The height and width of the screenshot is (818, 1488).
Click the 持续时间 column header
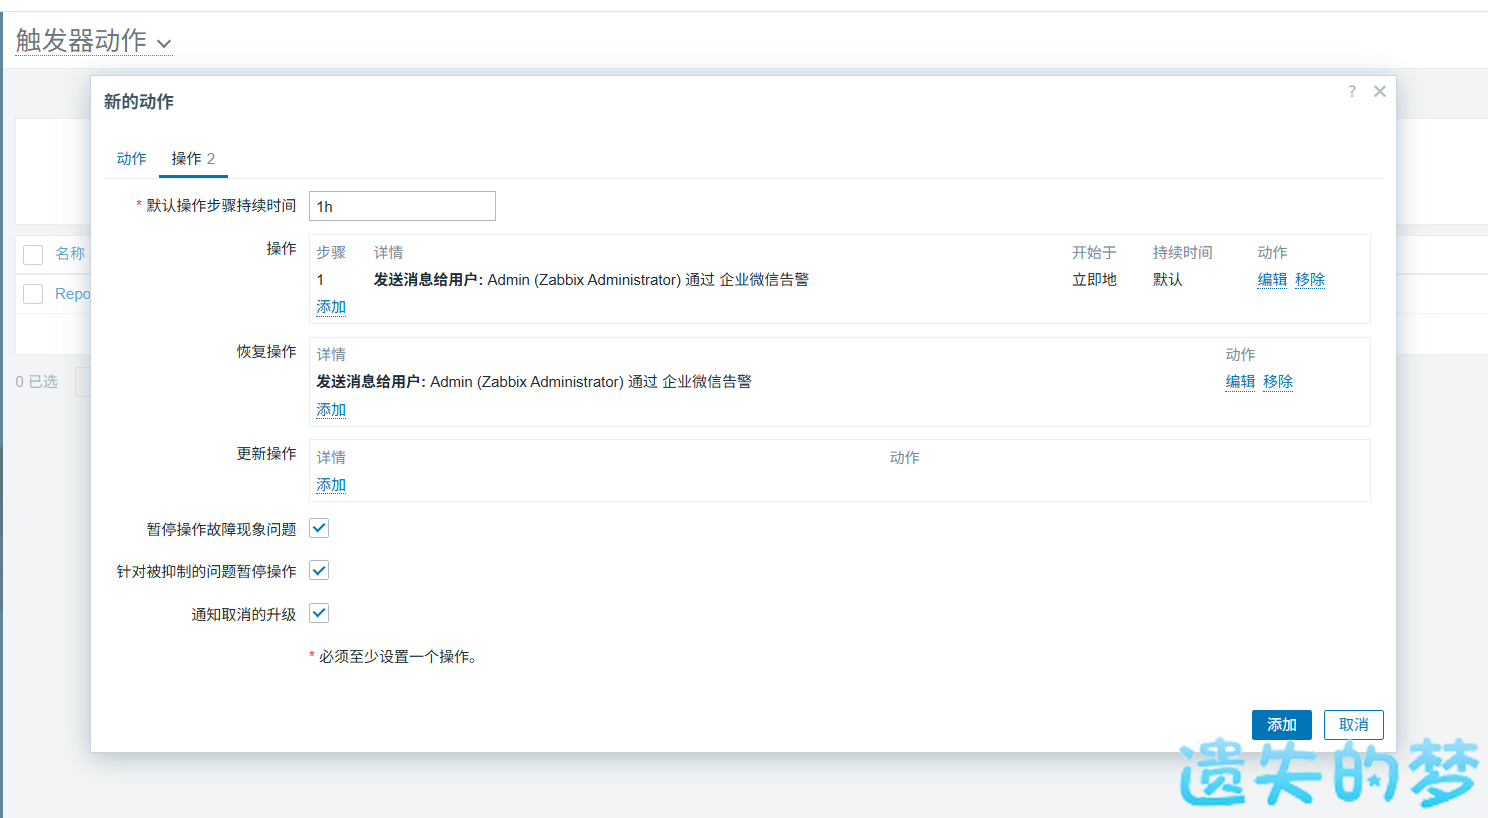1183,253
